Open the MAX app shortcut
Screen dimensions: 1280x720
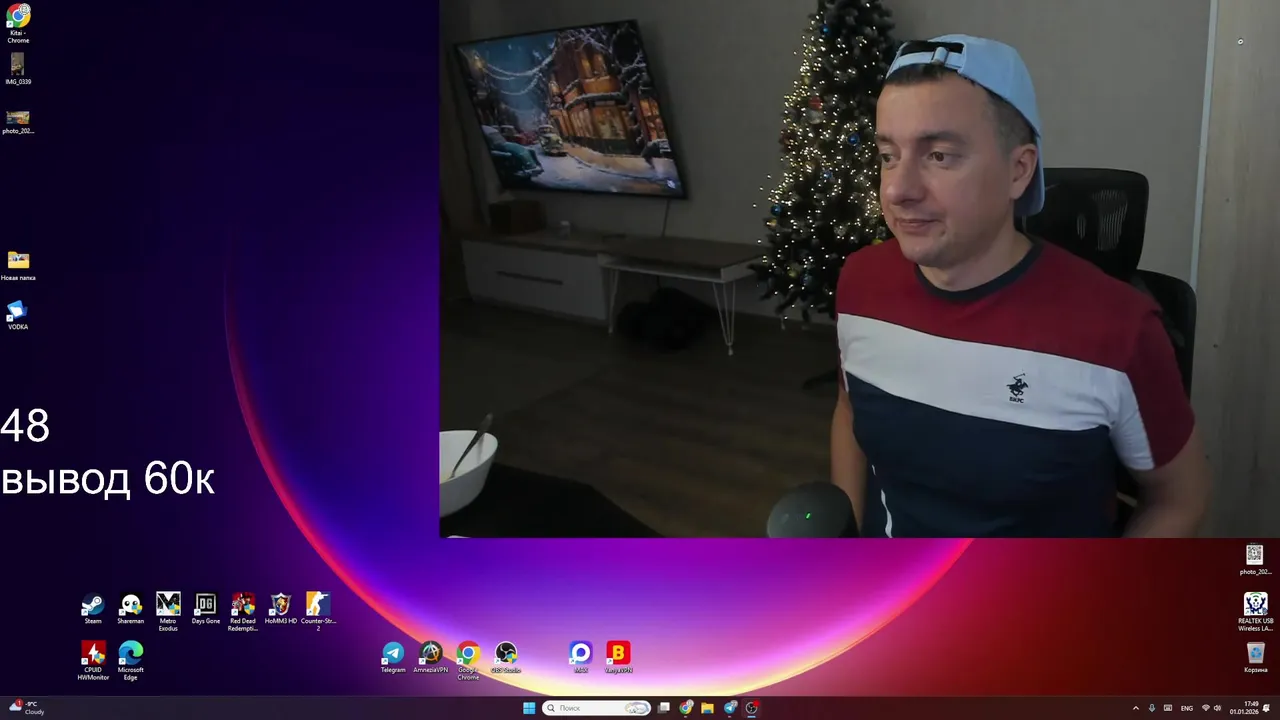[x=581, y=658]
